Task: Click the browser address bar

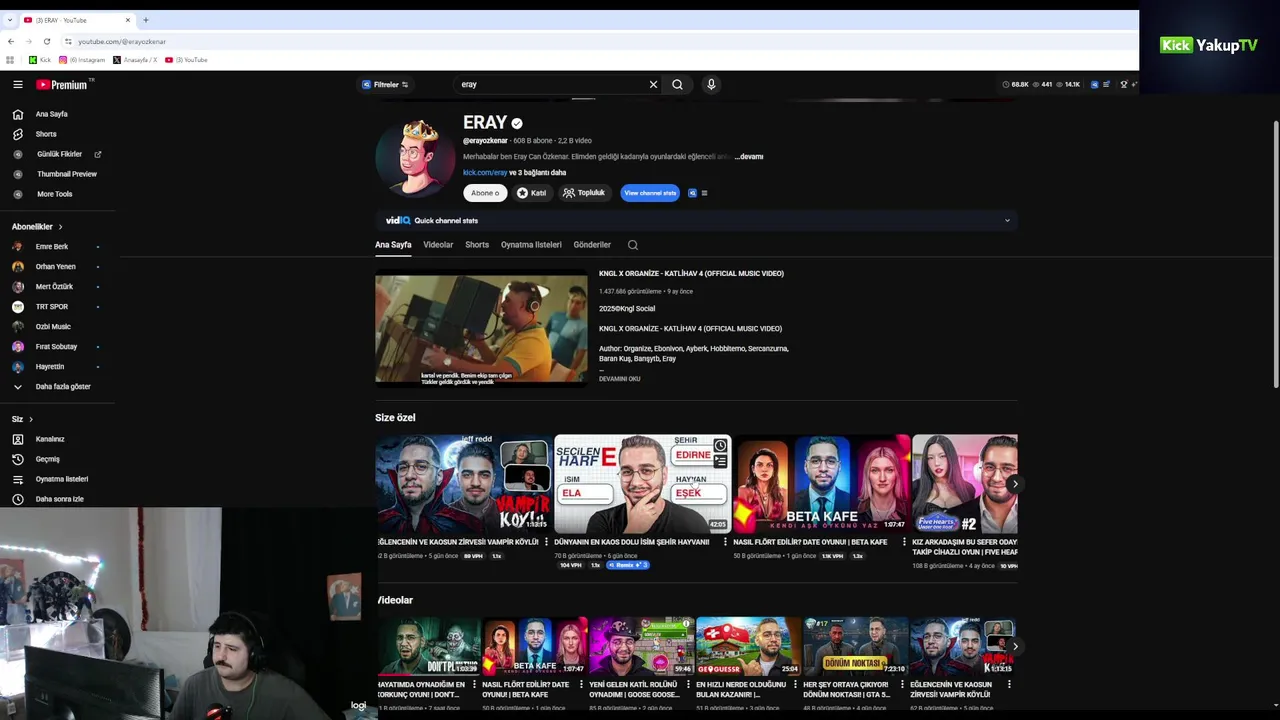Action: coord(600,41)
